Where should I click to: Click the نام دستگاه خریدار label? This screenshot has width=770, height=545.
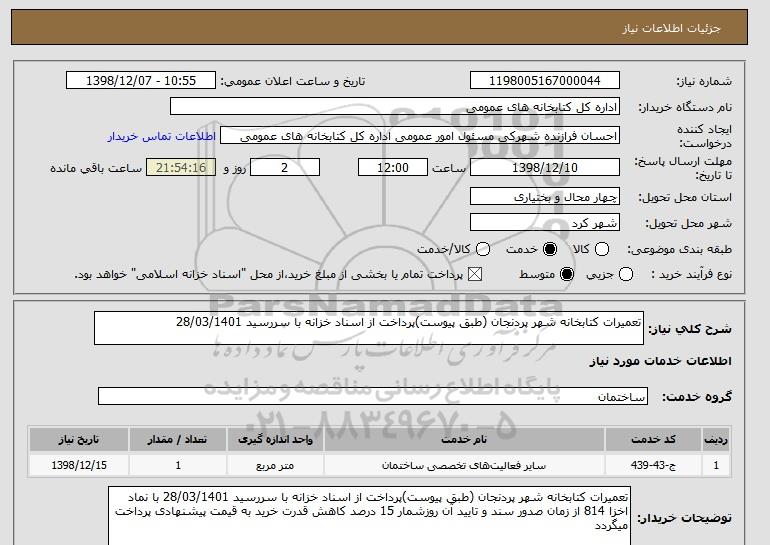pyautogui.click(x=685, y=107)
